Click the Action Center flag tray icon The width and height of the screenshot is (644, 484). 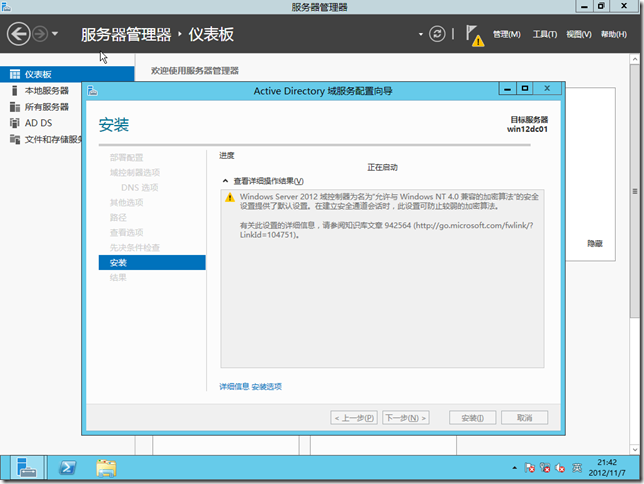(x=529, y=468)
